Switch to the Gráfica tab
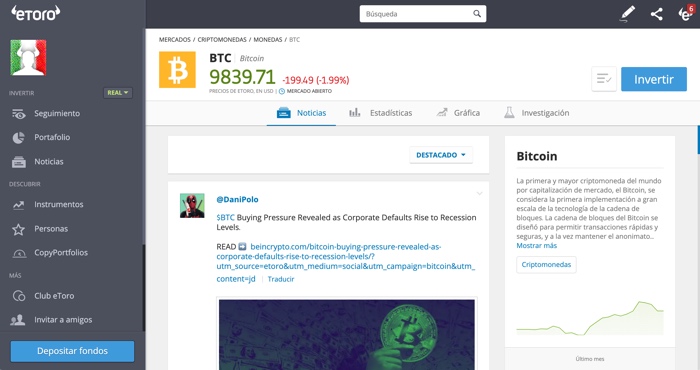700x370 pixels. [458, 113]
